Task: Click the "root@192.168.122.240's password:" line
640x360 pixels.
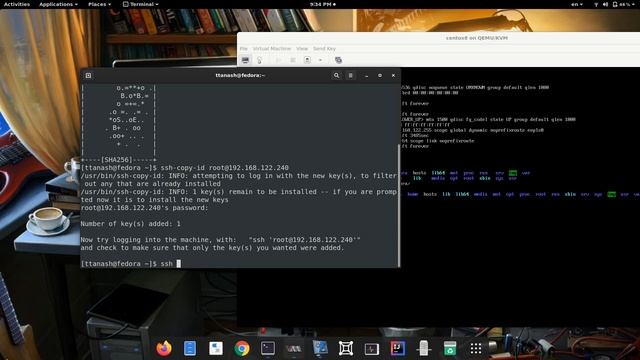Action: (144, 208)
